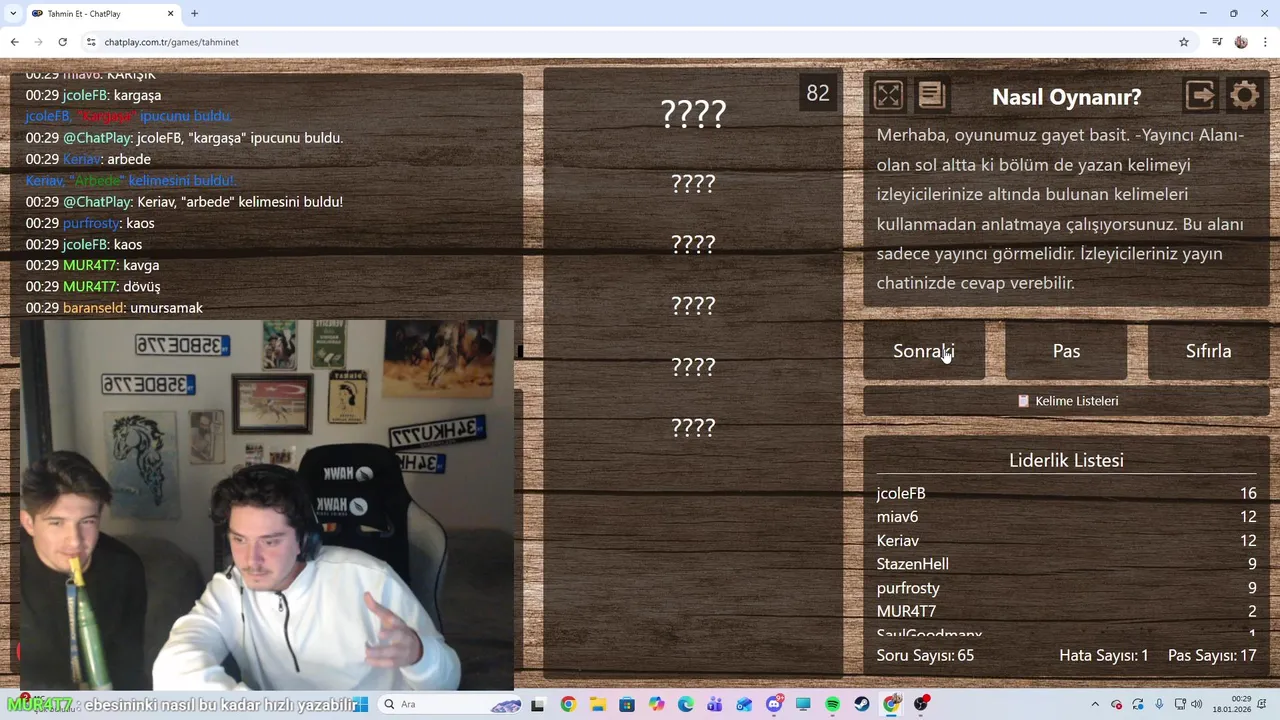The image size is (1280, 720).
Task: Click chat message 'purfrosty: kaos'
Action: [x=90, y=223]
